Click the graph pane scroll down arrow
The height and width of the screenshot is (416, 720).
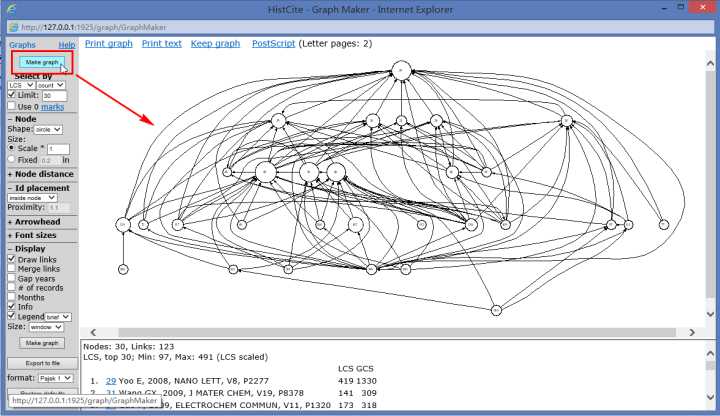710,314
